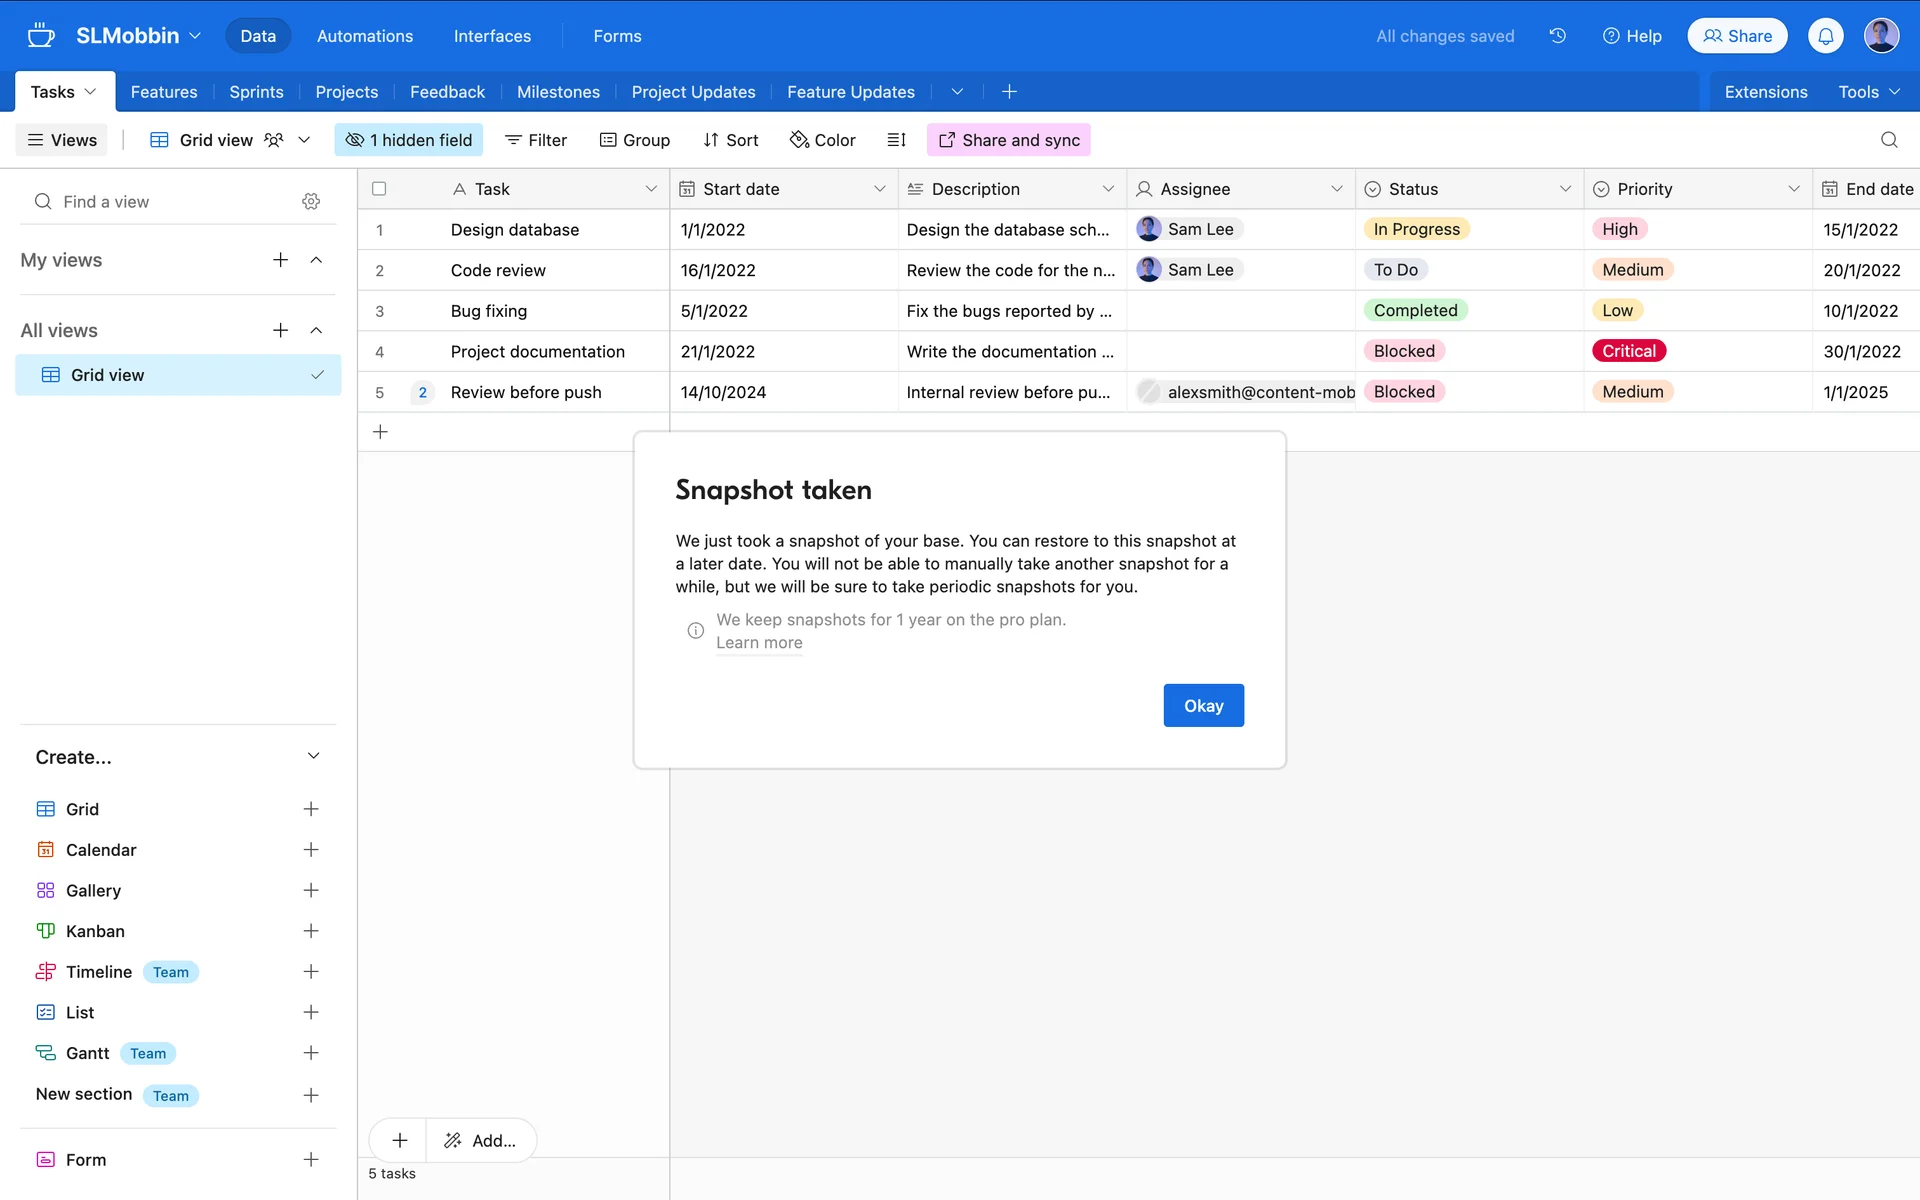Click the Calendar view icon
The height and width of the screenshot is (1200, 1920).
click(46, 850)
